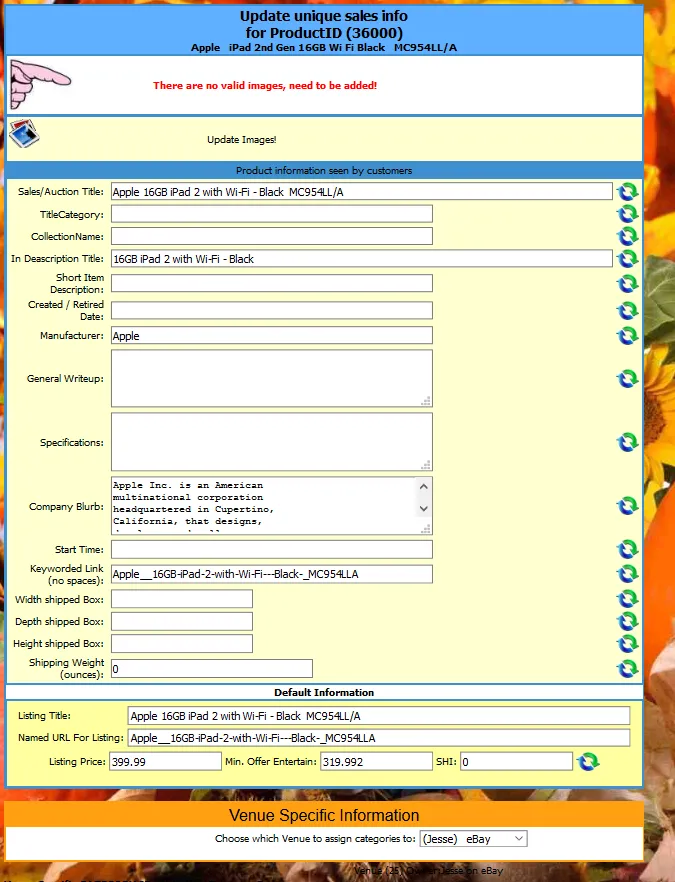The height and width of the screenshot is (882, 675).
Task: Click the Start Time input field
Action: (x=272, y=549)
